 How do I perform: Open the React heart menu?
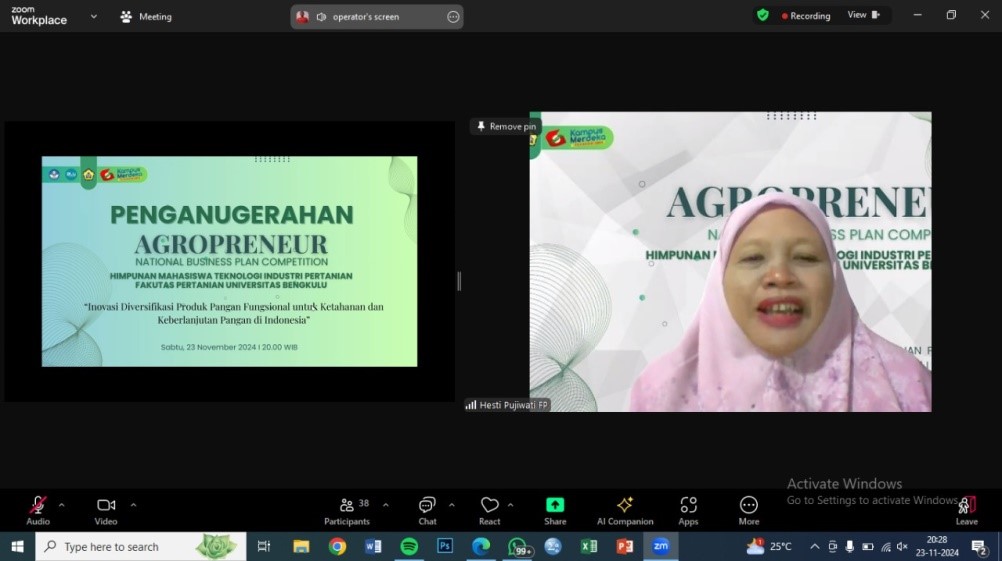click(489, 511)
